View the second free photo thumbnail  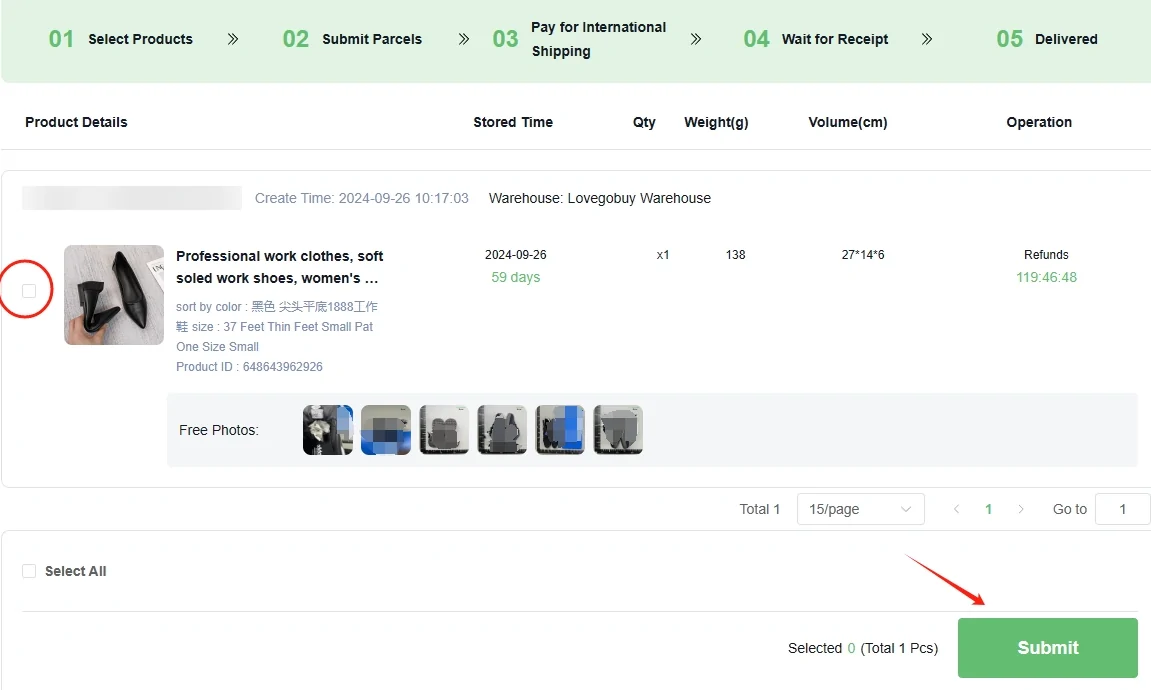coord(385,430)
